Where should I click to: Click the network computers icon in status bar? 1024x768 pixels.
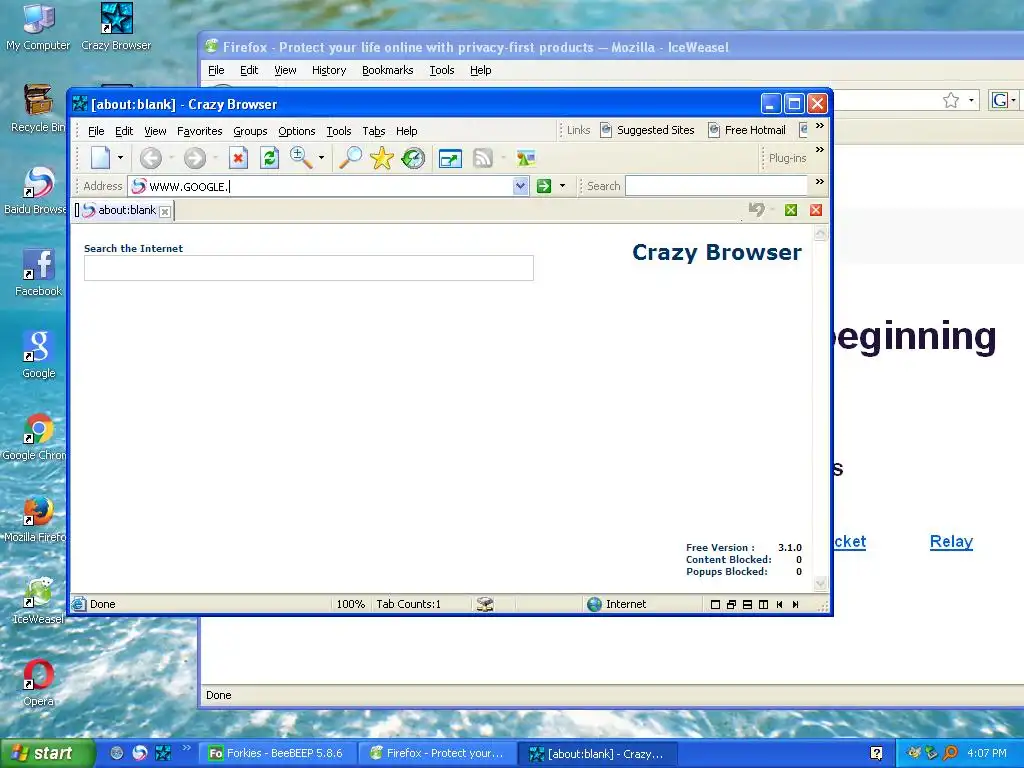pos(485,604)
